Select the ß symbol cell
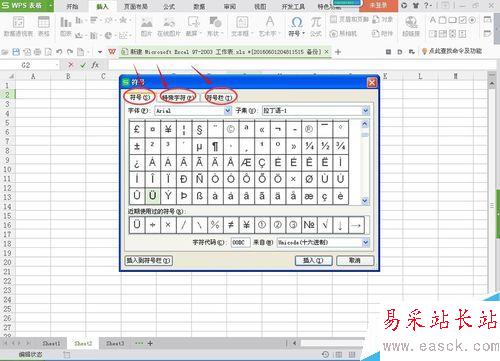This screenshot has height=361, width=500. [x=199, y=196]
